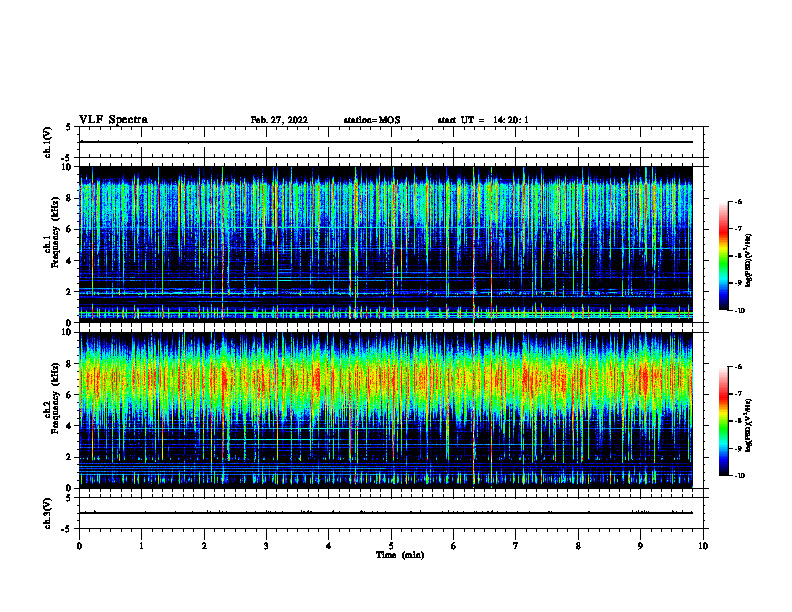Viewport: 792px width, 612px height.
Task: Click the "Time (min)" axis label
Action: (400, 555)
